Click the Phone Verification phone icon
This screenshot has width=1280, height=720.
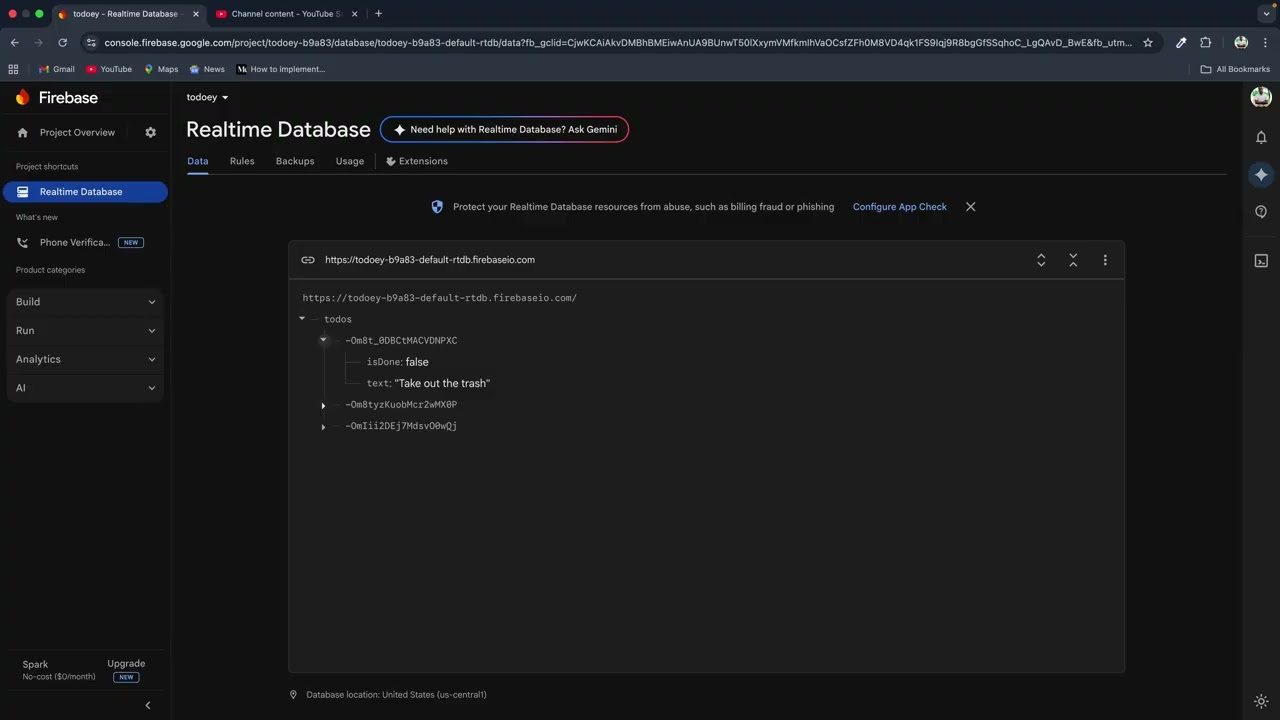click(x=23, y=242)
